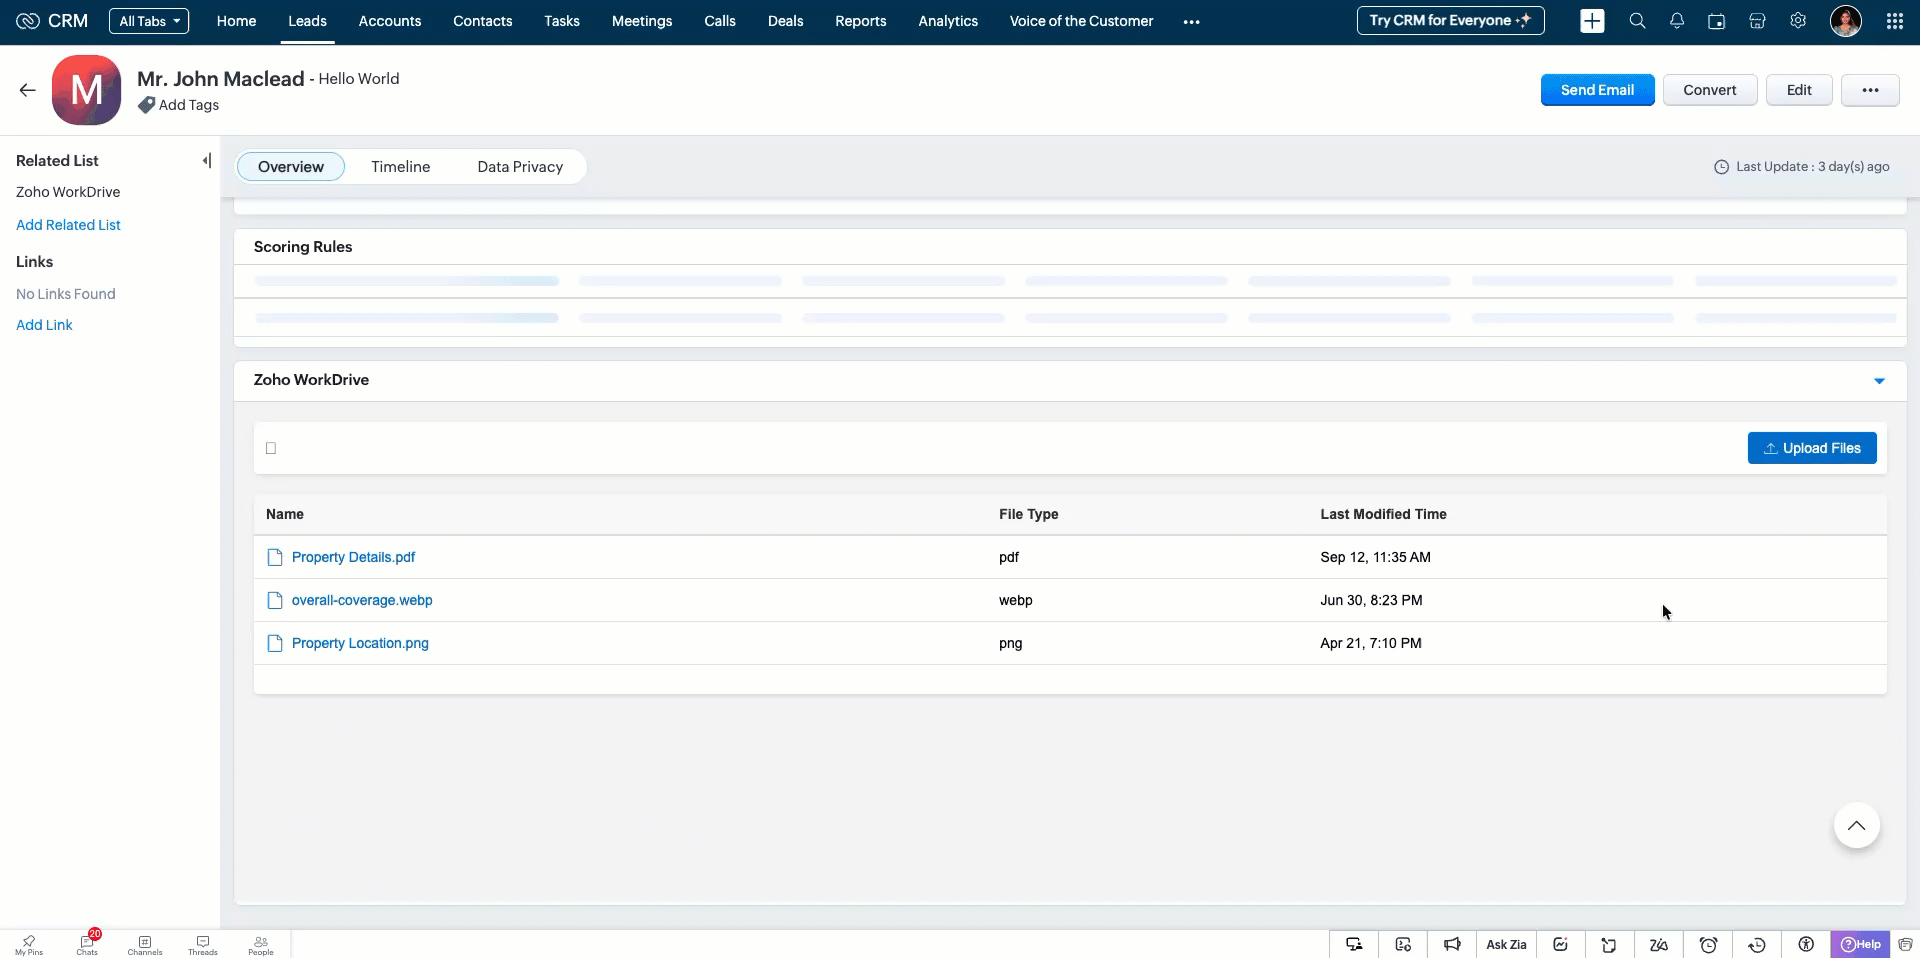Open the settings gear icon
1920x958 pixels.
[1798, 21]
